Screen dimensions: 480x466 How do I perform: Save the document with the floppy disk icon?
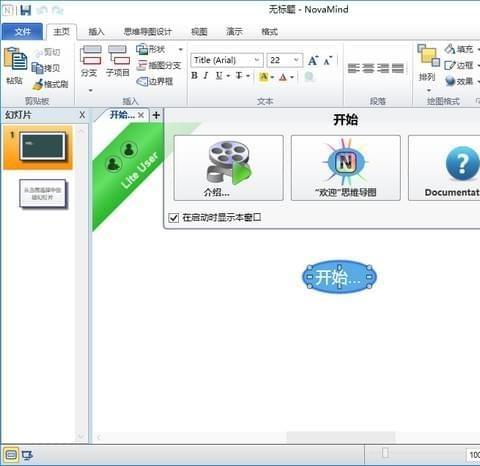point(26,10)
